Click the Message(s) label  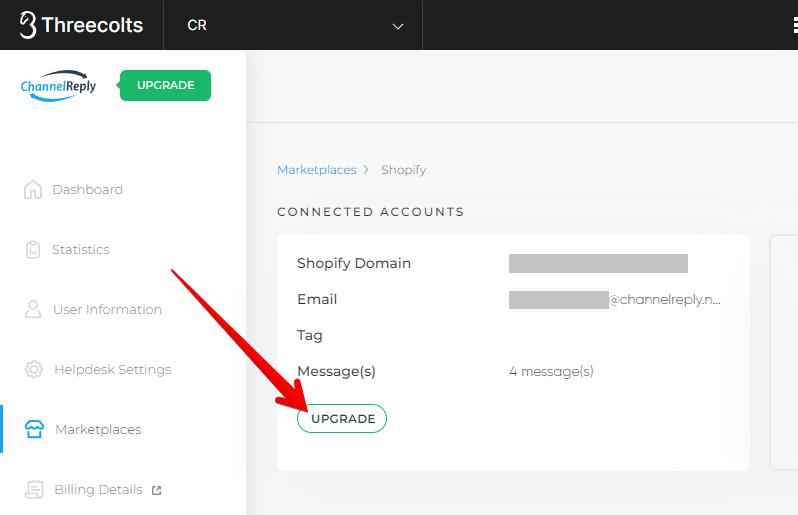click(336, 371)
